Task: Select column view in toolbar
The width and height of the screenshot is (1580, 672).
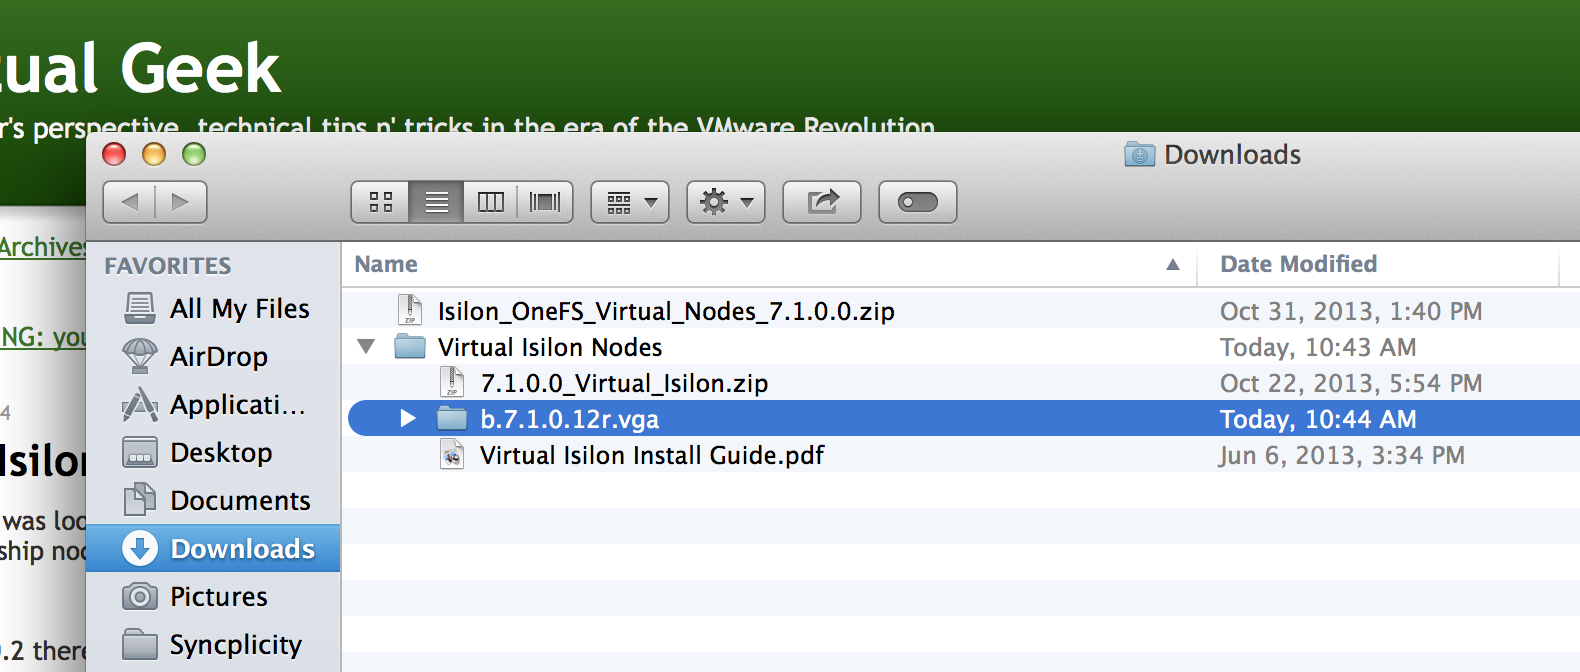Action: 491,202
